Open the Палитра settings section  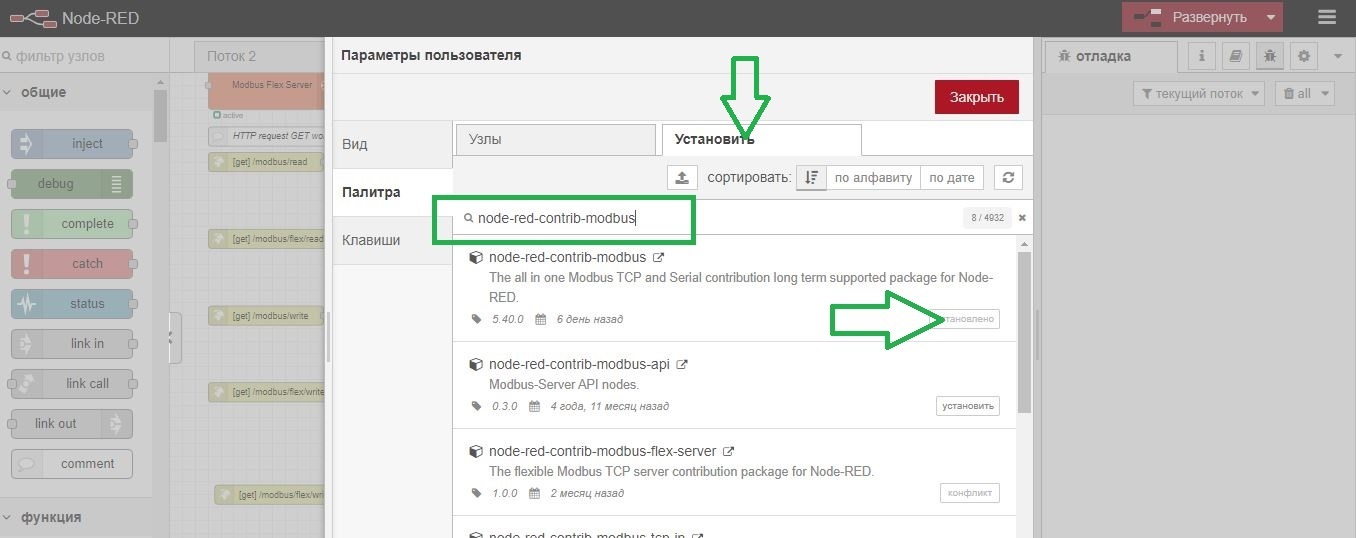point(393,192)
